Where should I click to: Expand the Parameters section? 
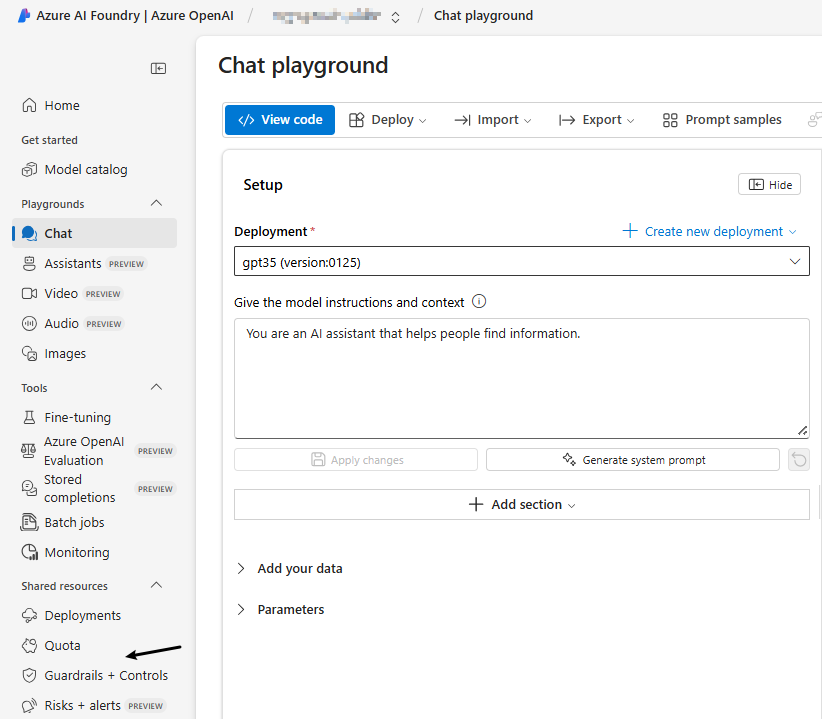pos(281,609)
